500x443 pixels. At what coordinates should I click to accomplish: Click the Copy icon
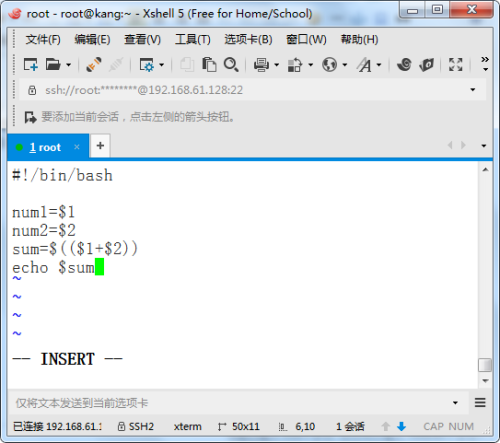pos(187,64)
